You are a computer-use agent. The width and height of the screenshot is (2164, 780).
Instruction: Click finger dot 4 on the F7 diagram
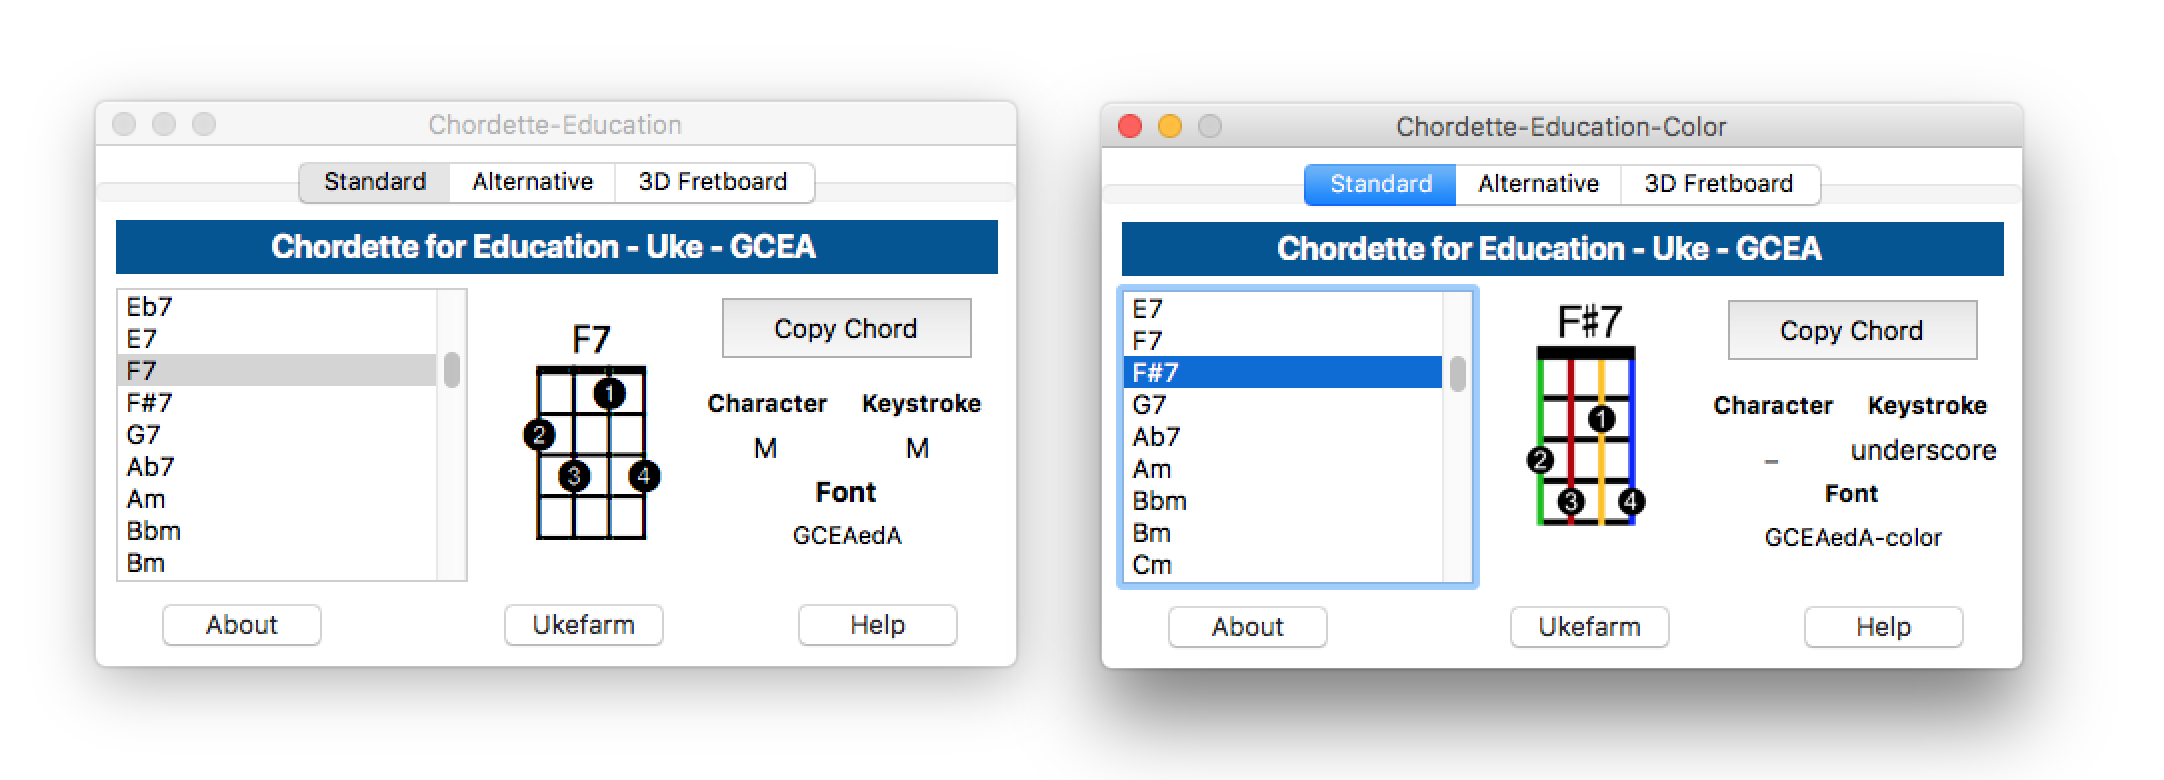(x=644, y=476)
